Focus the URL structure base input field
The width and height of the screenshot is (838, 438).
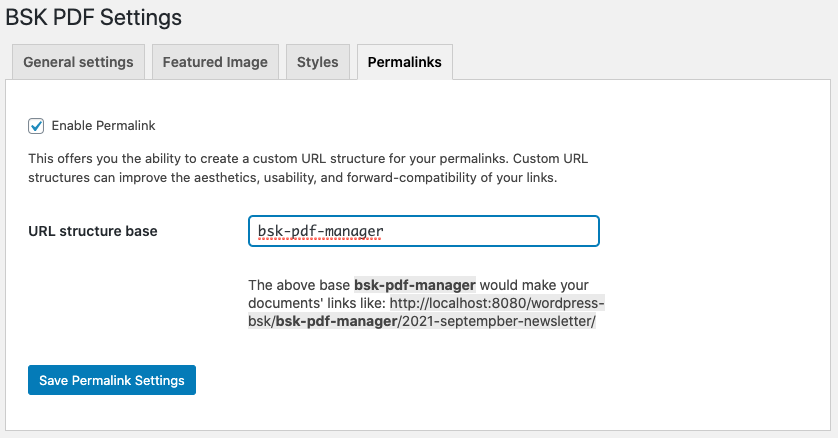(x=423, y=231)
